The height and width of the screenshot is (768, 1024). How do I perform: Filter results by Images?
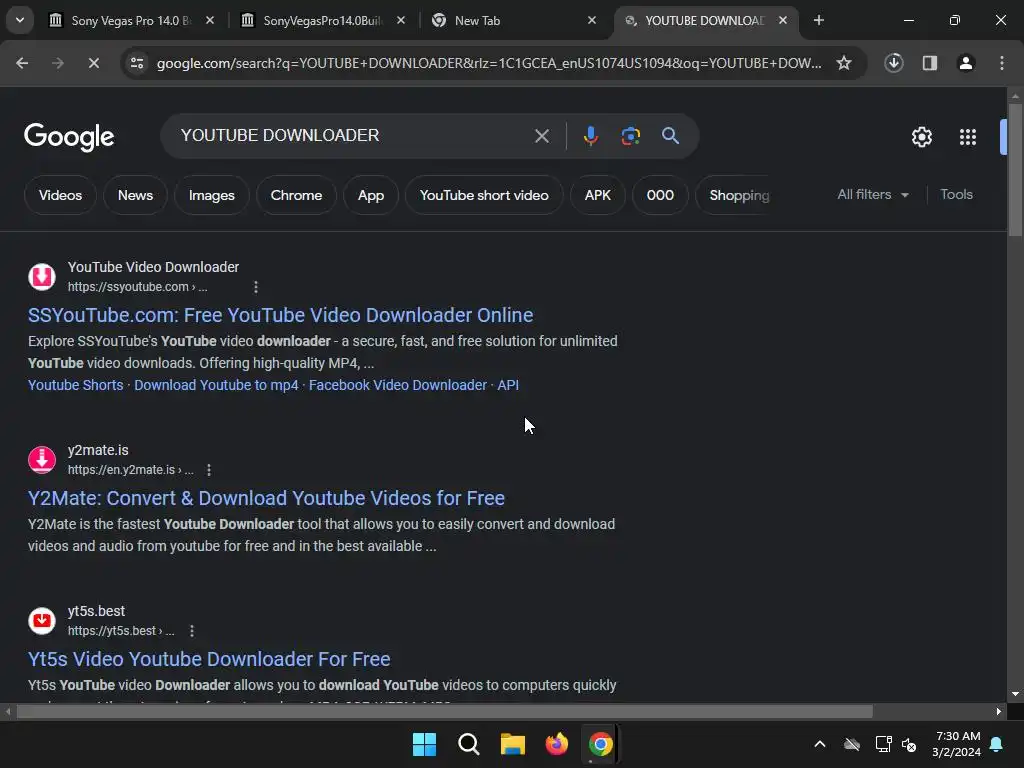tap(212, 195)
